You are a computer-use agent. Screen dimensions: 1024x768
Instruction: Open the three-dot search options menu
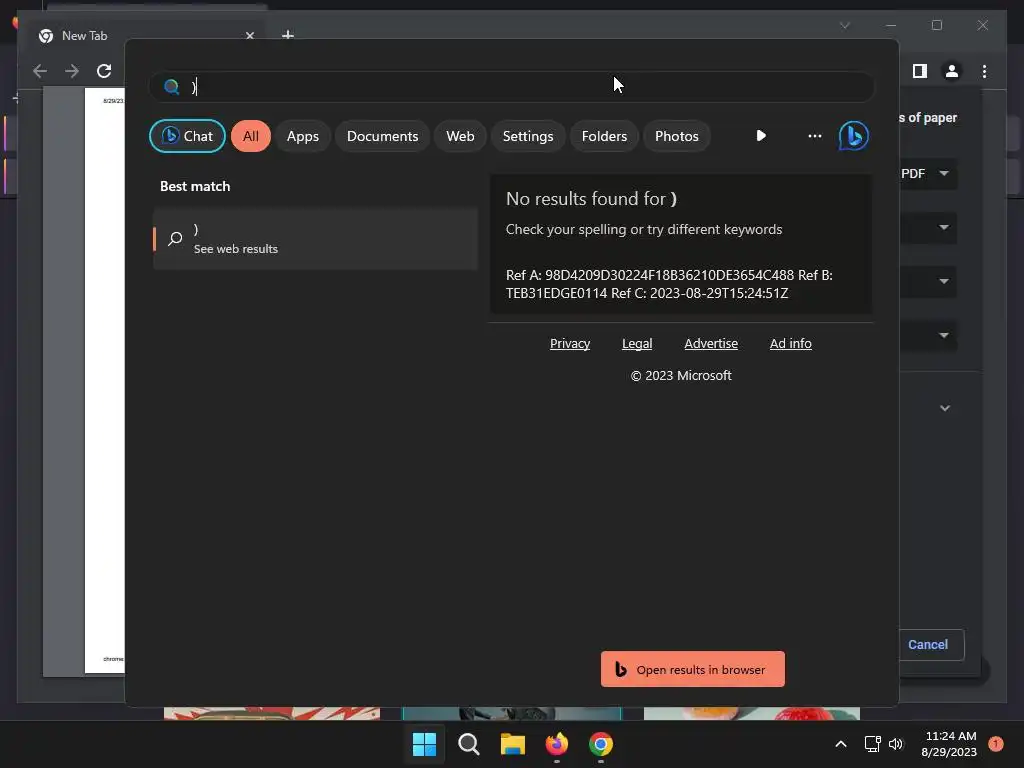click(814, 136)
